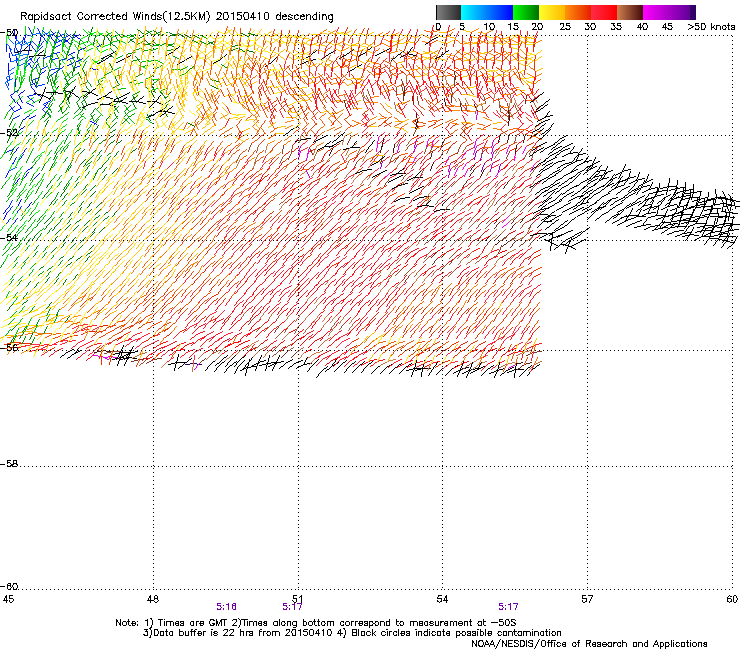Screen dimensions: 740x650
Task: Click the 'NOAA/NESDIS/Office of Research and Applications' credit
Action: click(x=589, y=644)
